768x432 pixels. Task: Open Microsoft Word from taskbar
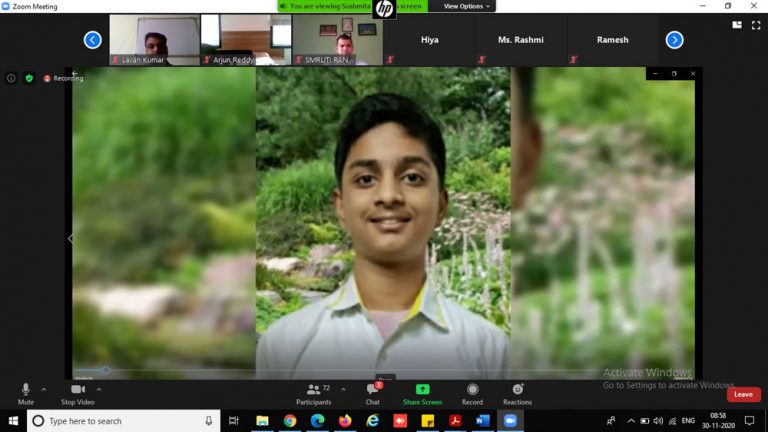(482, 421)
